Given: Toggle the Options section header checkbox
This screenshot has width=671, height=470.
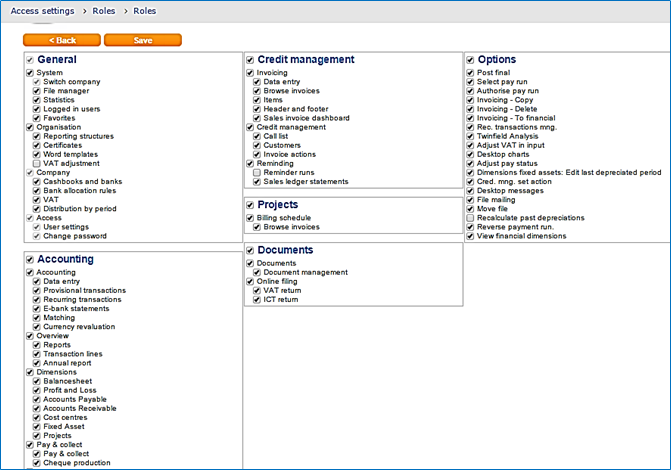Looking at the screenshot, I should (470, 60).
